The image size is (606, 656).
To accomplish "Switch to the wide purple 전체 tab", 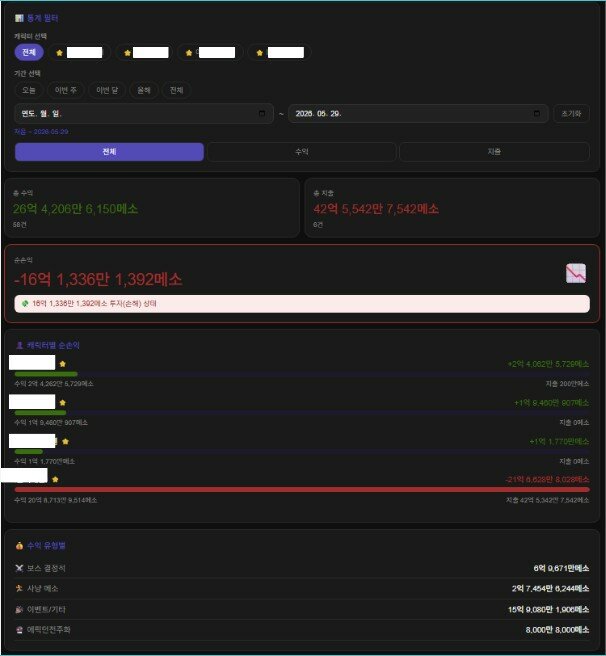I will tap(109, 151).
